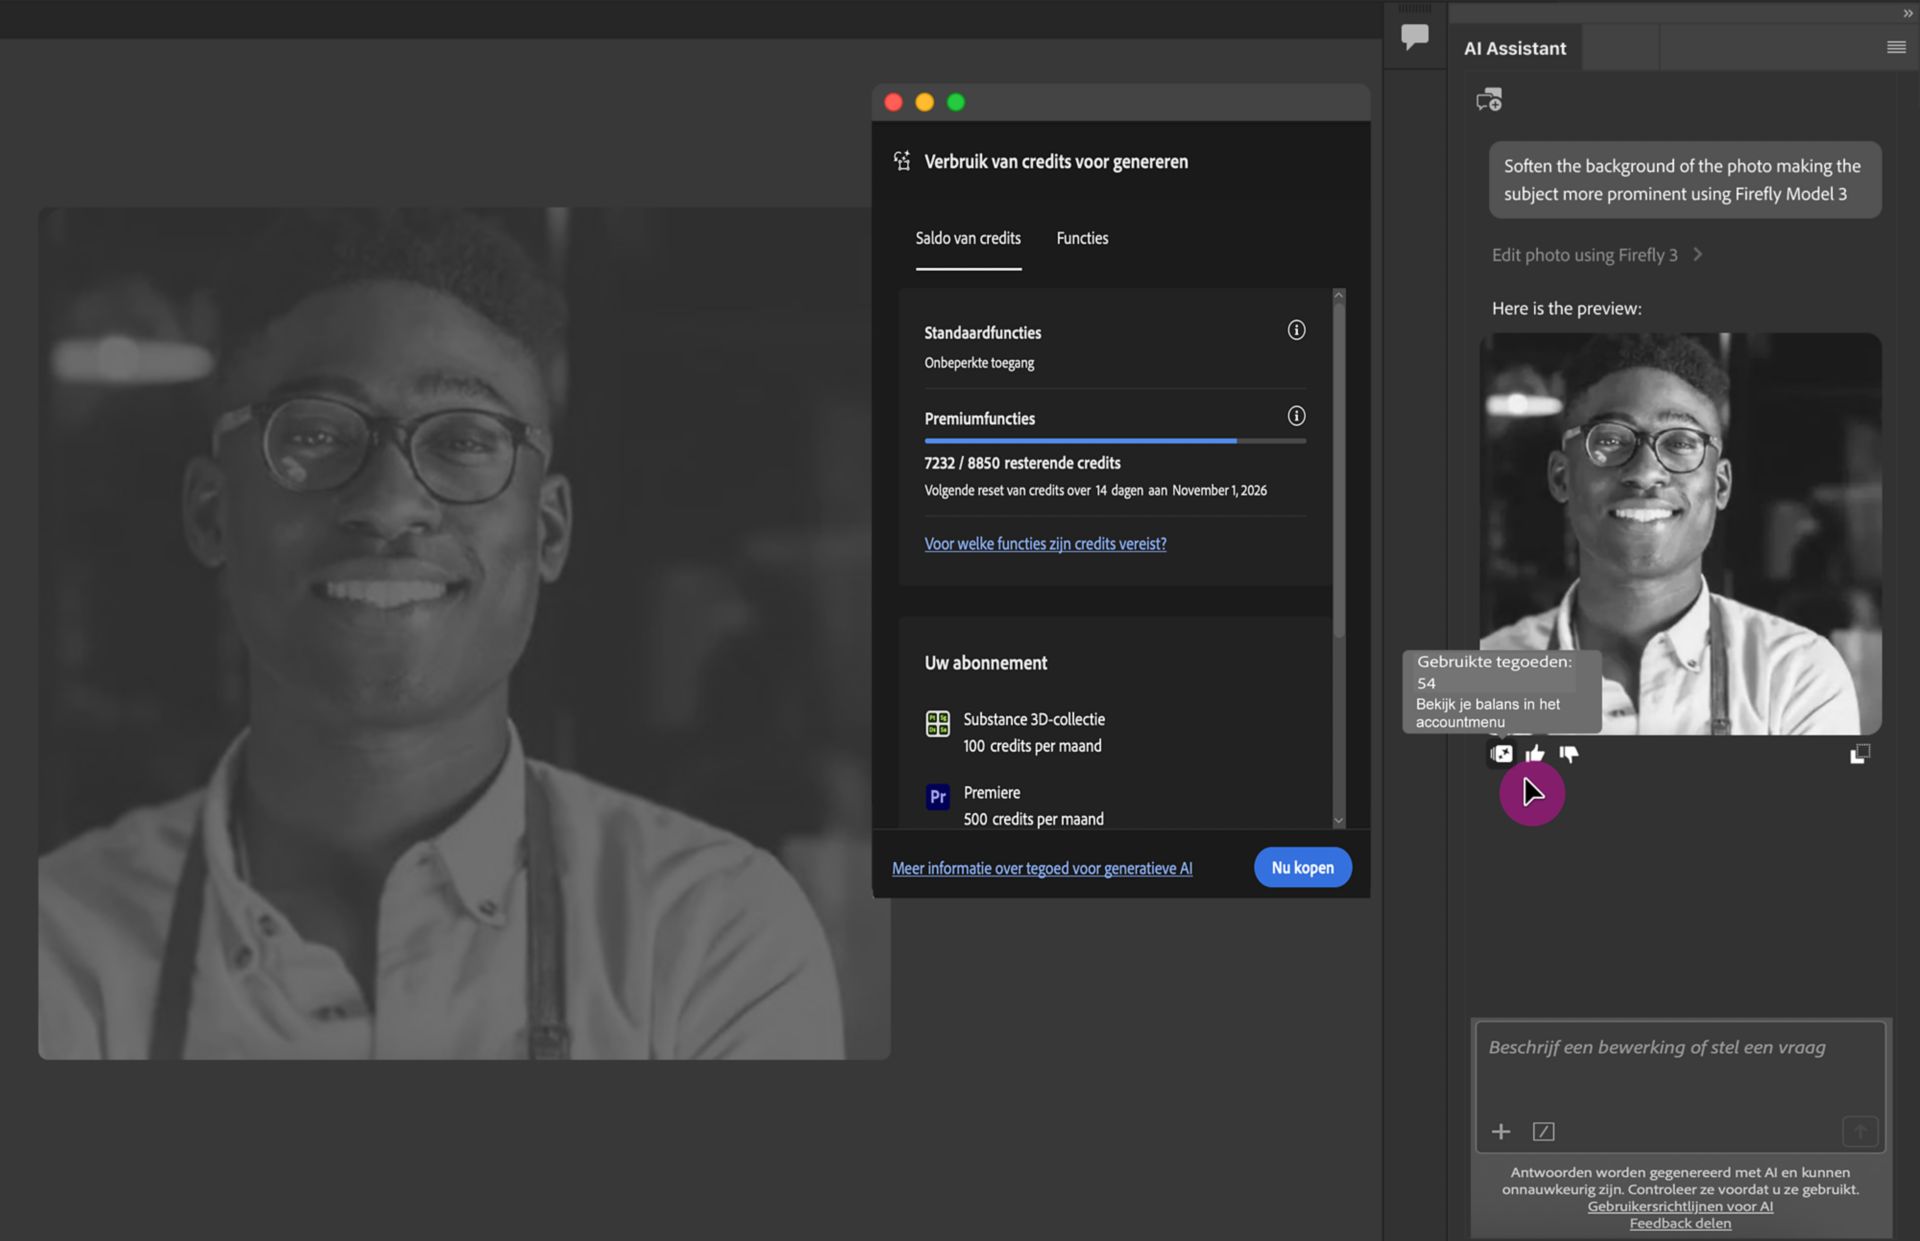This screenshot has width=1920, height=1241.
Task: Click the Substance 3D-collectie icon
Action: [937, 723]
